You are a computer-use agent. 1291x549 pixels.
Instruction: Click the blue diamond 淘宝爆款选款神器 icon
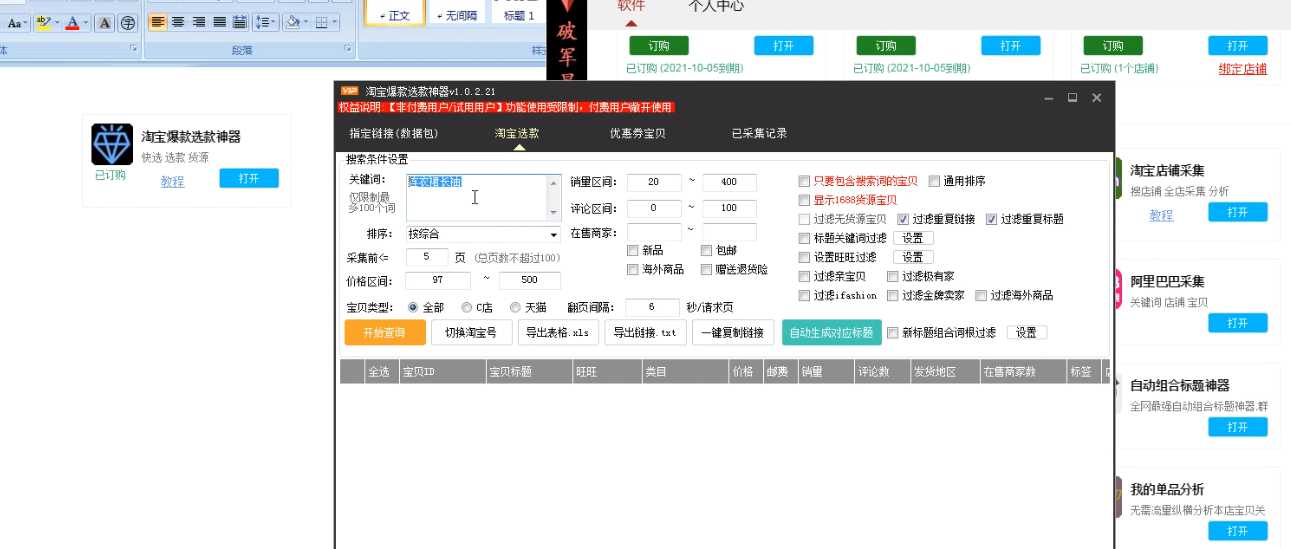pos(111,144)
